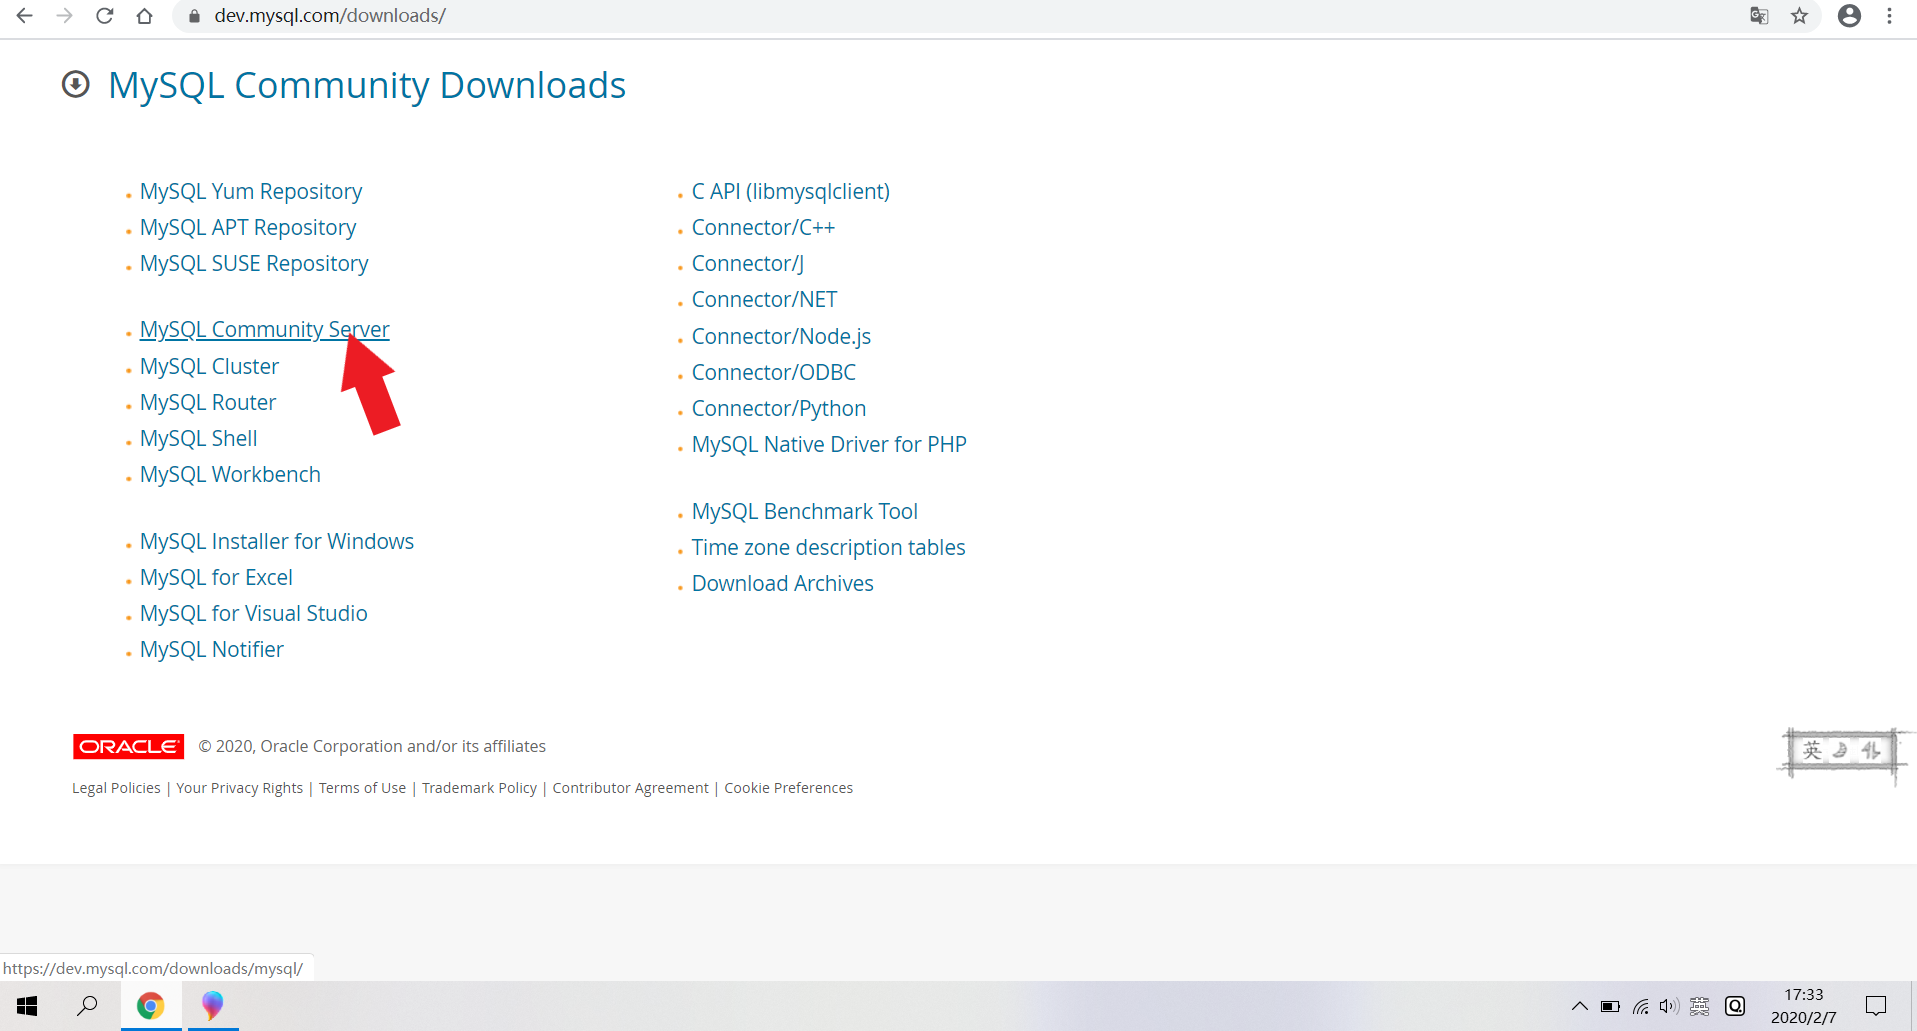The width and height of the screenshot is (1917, 1031).
Task: Open MySQL SUSE Repository link
Action: coord(254,263)
